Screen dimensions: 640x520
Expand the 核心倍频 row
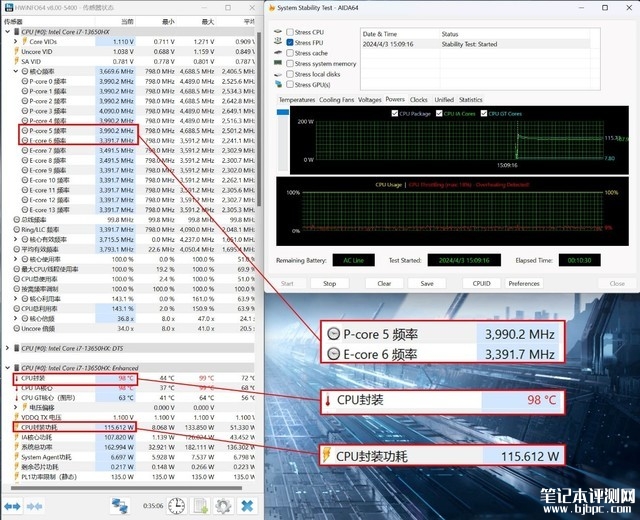pyautogui.click(x=16, y=318)
